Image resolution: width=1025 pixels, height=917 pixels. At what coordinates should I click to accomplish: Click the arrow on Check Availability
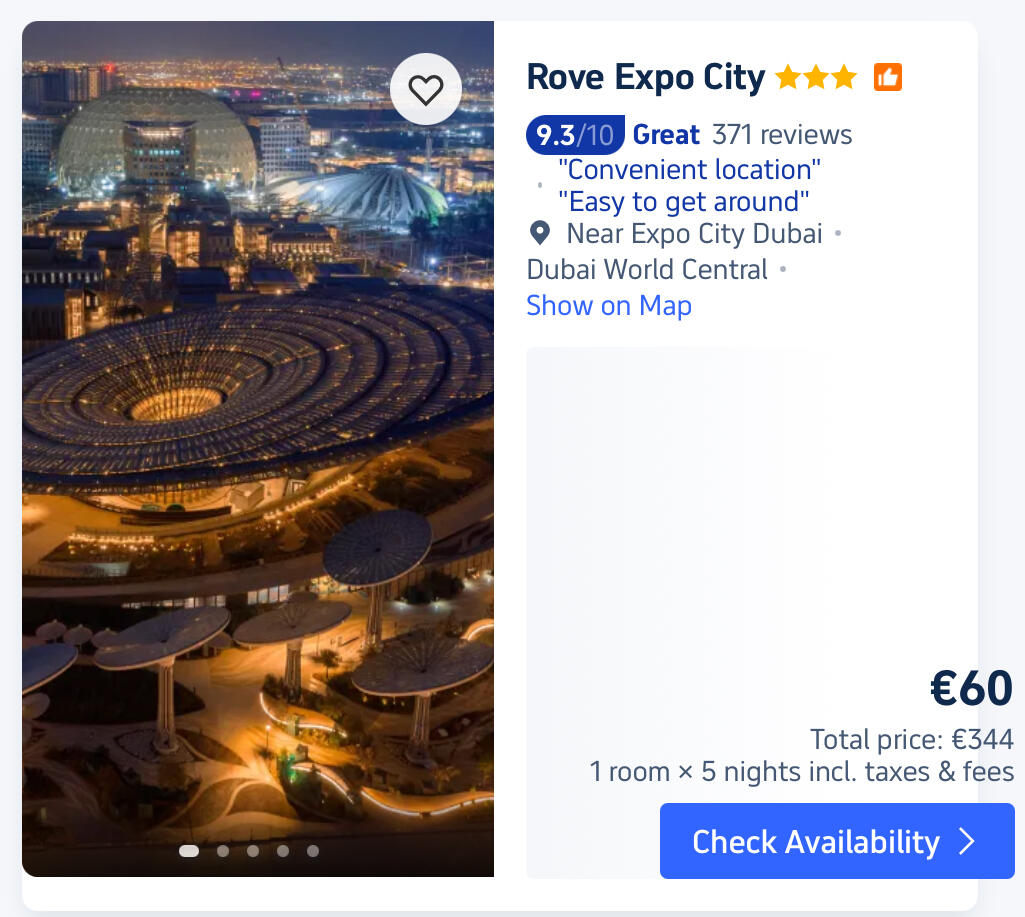pyautogui.click(x=966, y=842)
